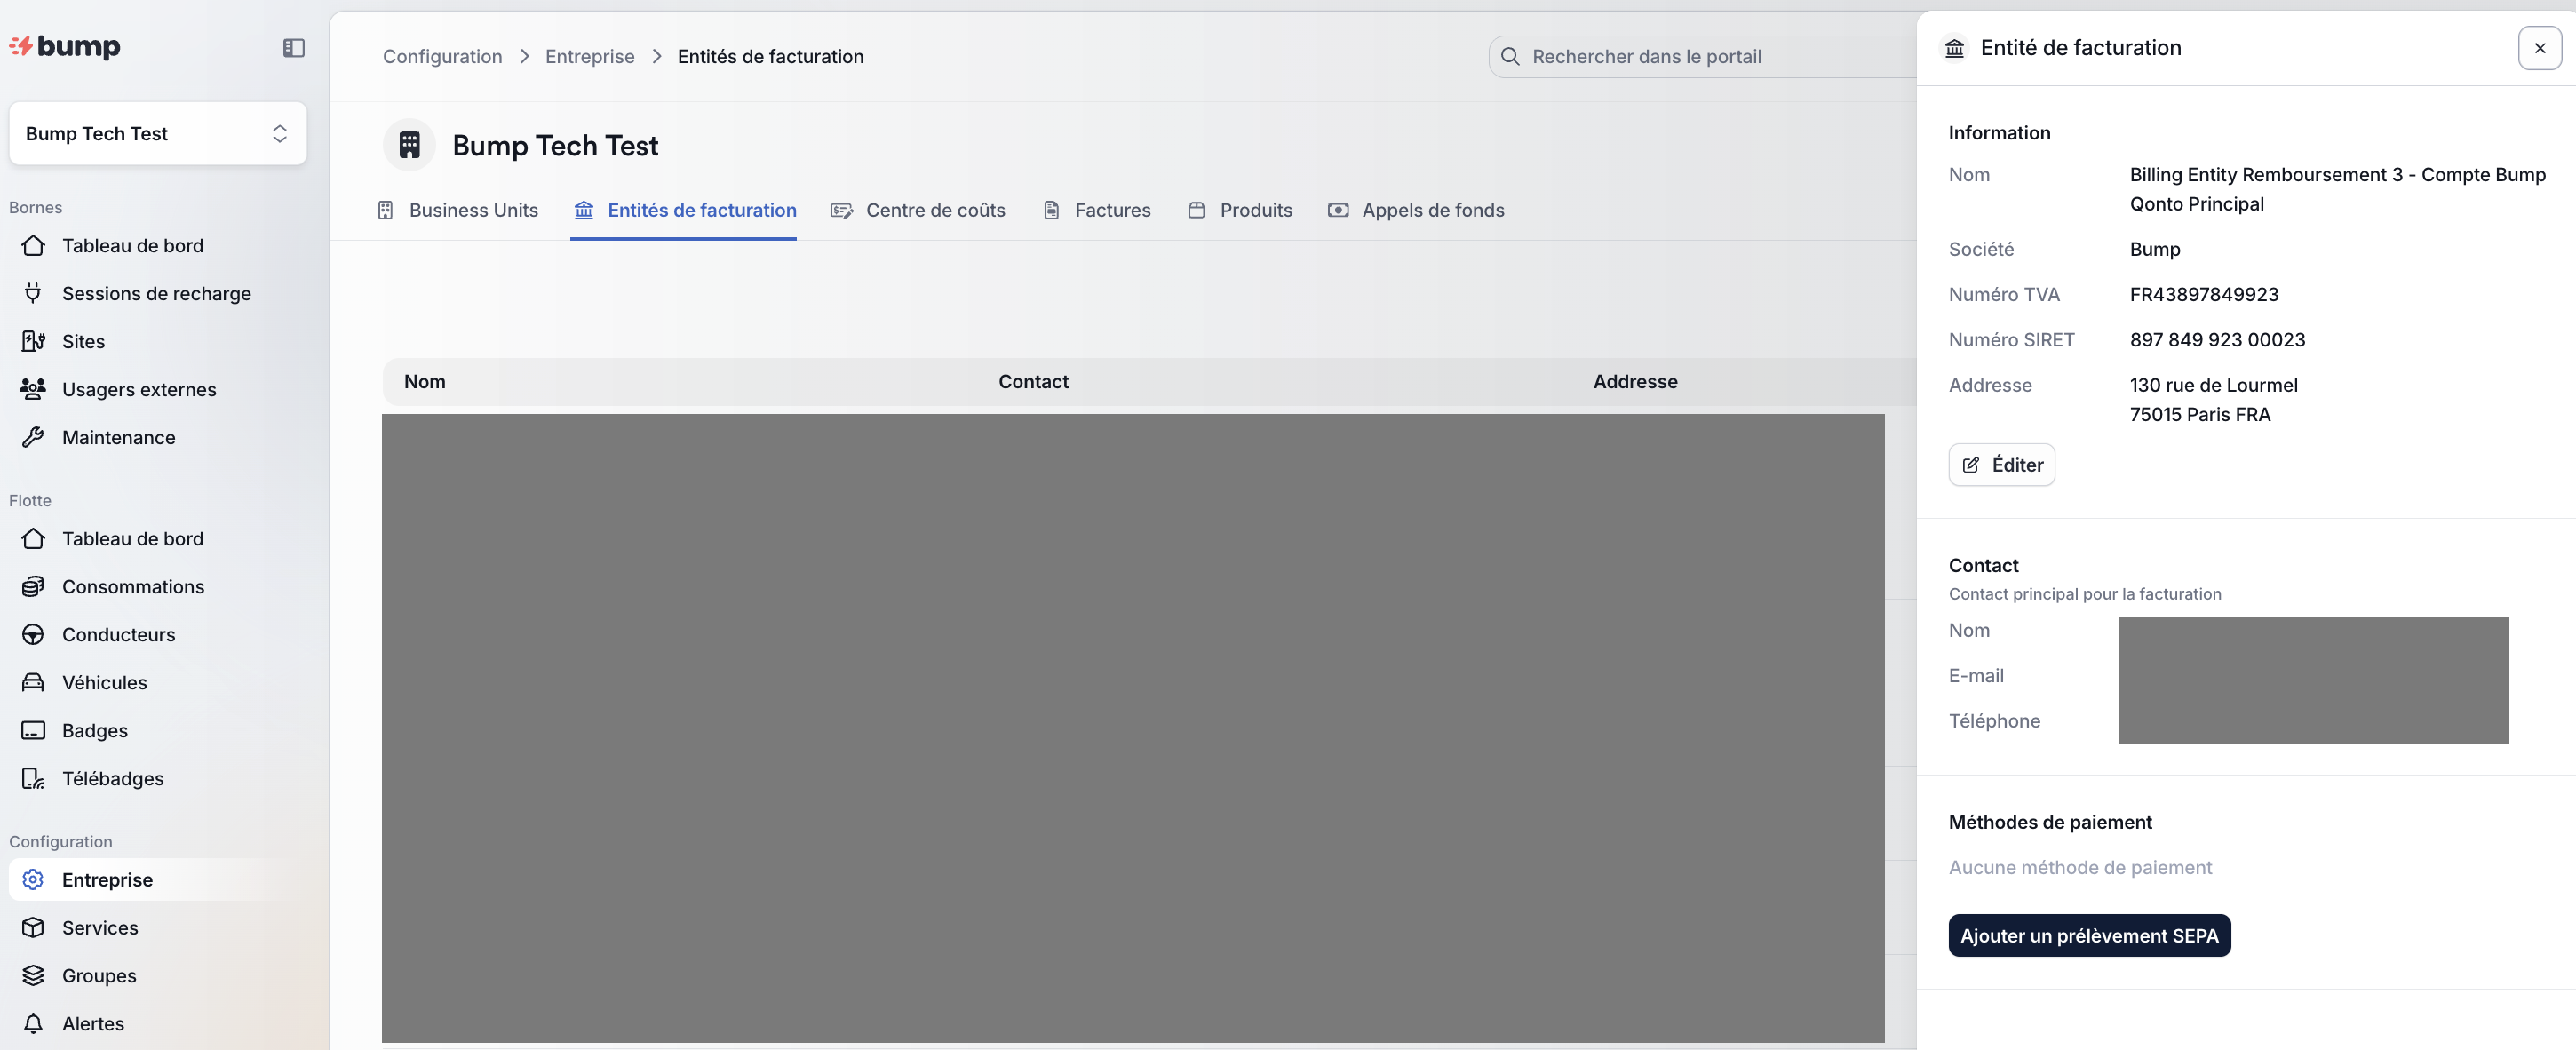
Task: Click the Alertes bell icon
Action: 33,1023
